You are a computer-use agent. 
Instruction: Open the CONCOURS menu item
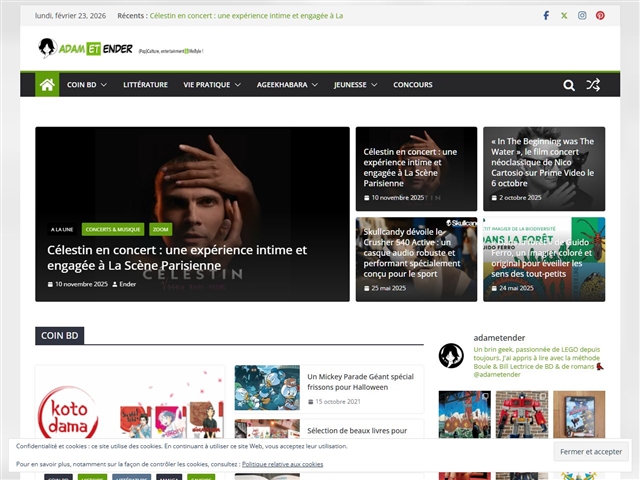pos(413,85)
